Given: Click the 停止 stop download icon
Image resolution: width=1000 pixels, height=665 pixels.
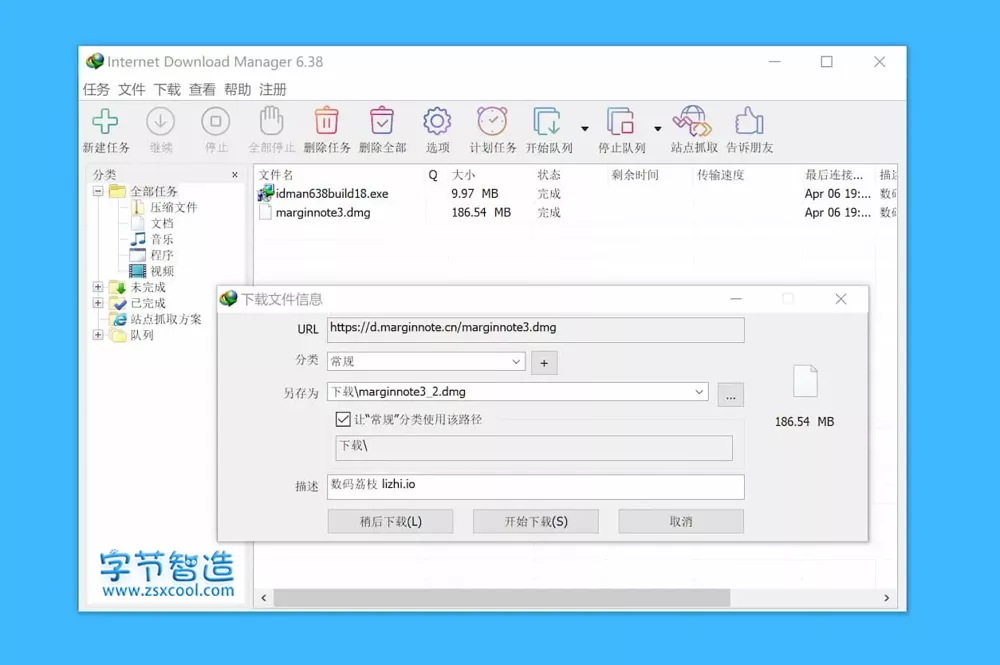Looking at the screenshot, I should [216, 121].
